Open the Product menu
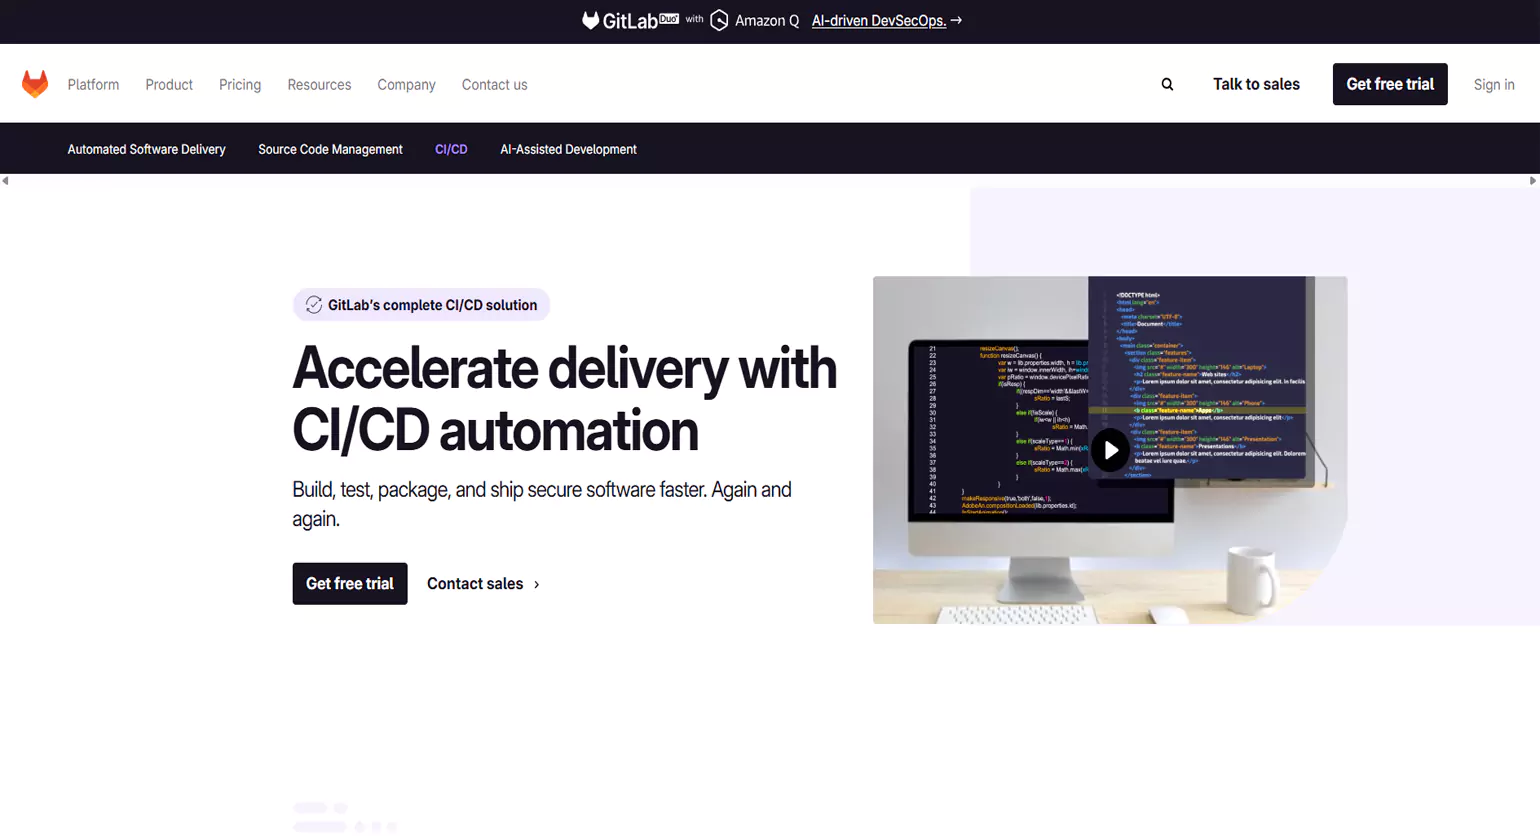Viewport: 1540px width, 840px height. point(168,84)
